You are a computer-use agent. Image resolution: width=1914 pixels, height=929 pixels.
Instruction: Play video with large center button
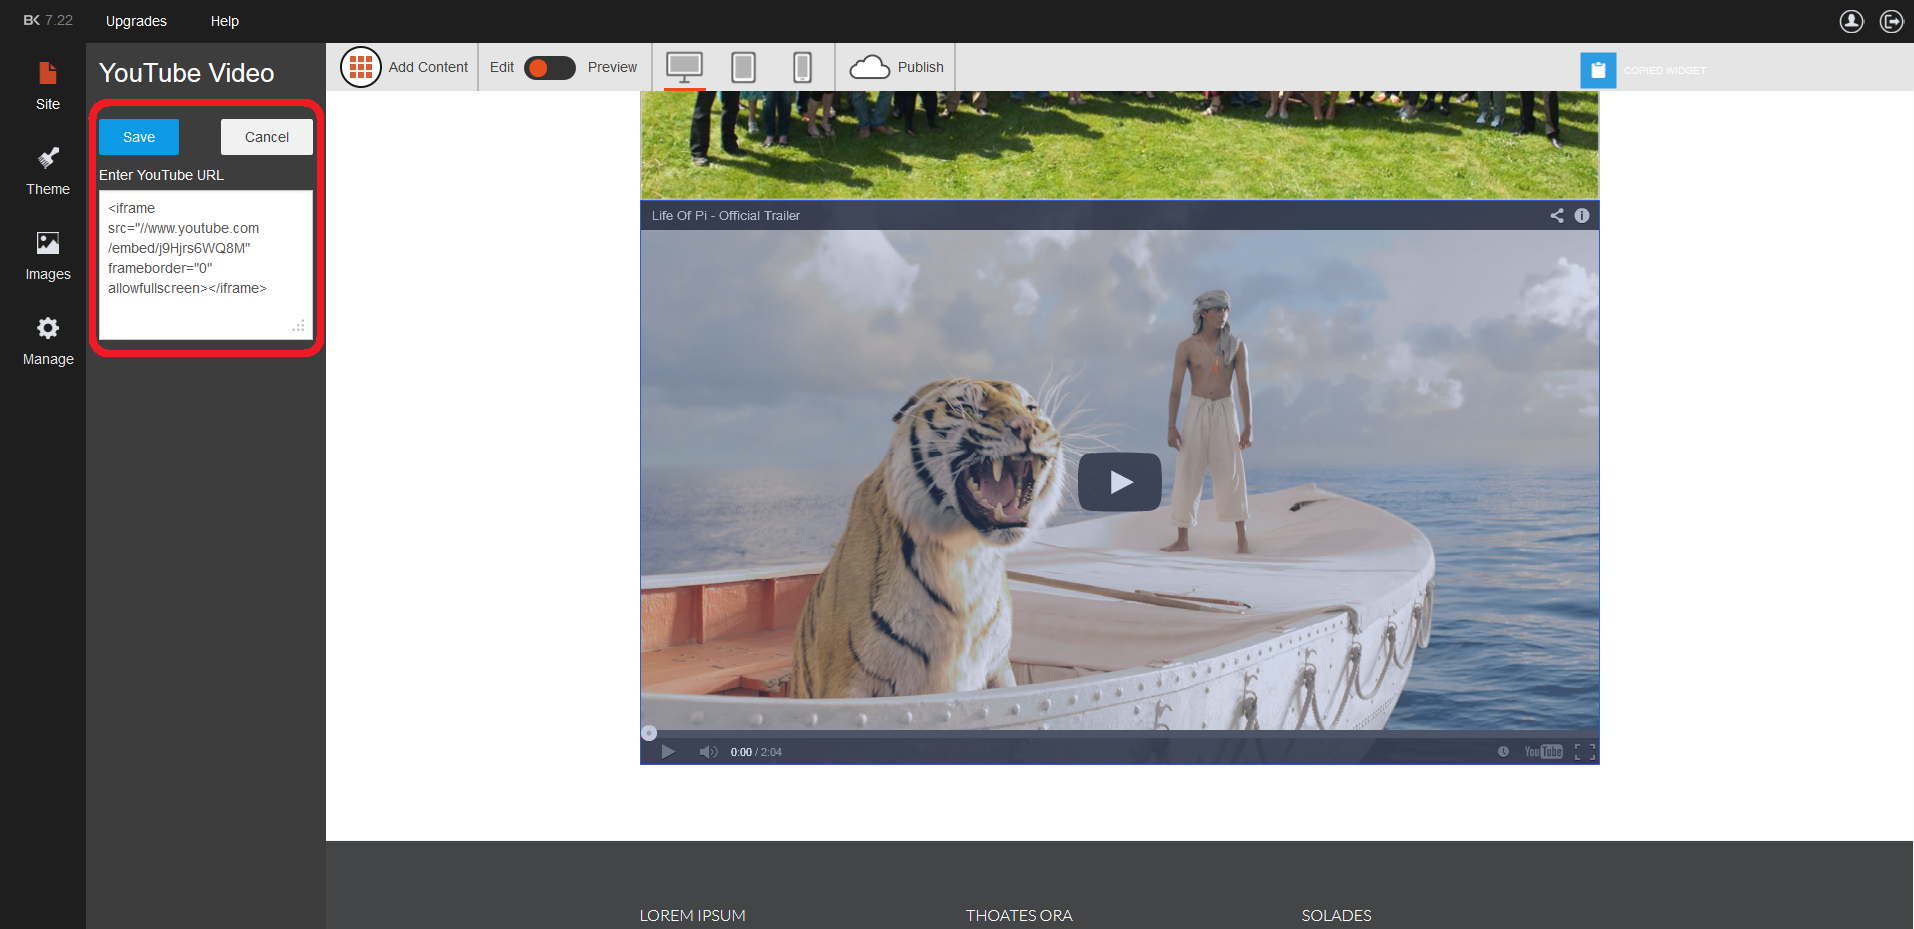coord(1120,482)
